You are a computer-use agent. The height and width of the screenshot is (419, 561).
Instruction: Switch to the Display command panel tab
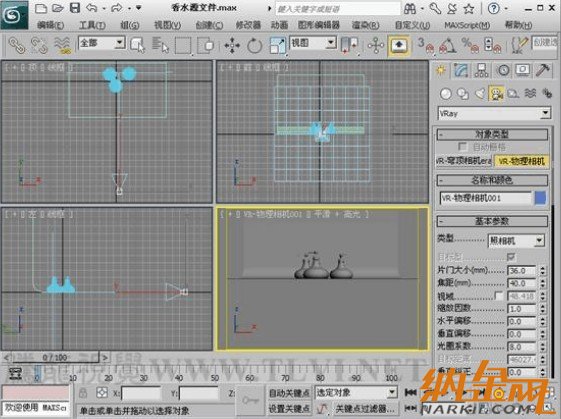(523, 70)
